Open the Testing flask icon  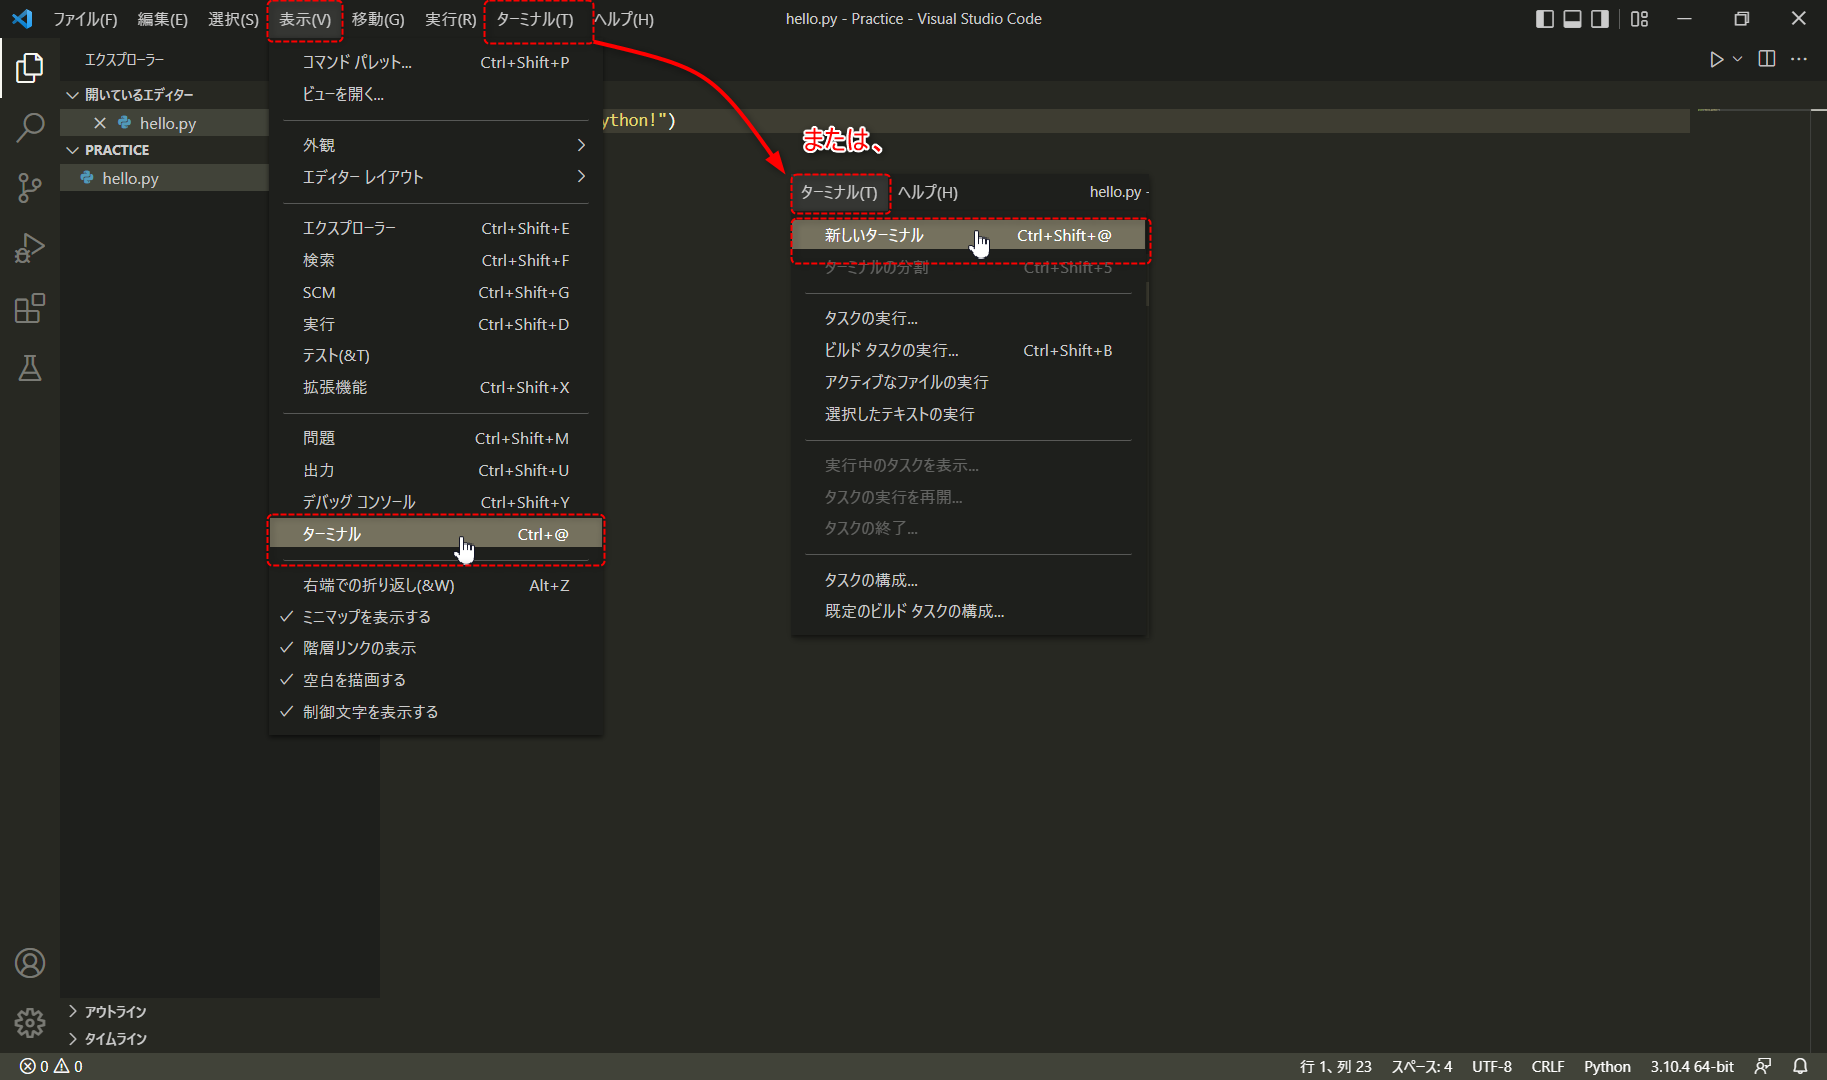tap(30, 368)
